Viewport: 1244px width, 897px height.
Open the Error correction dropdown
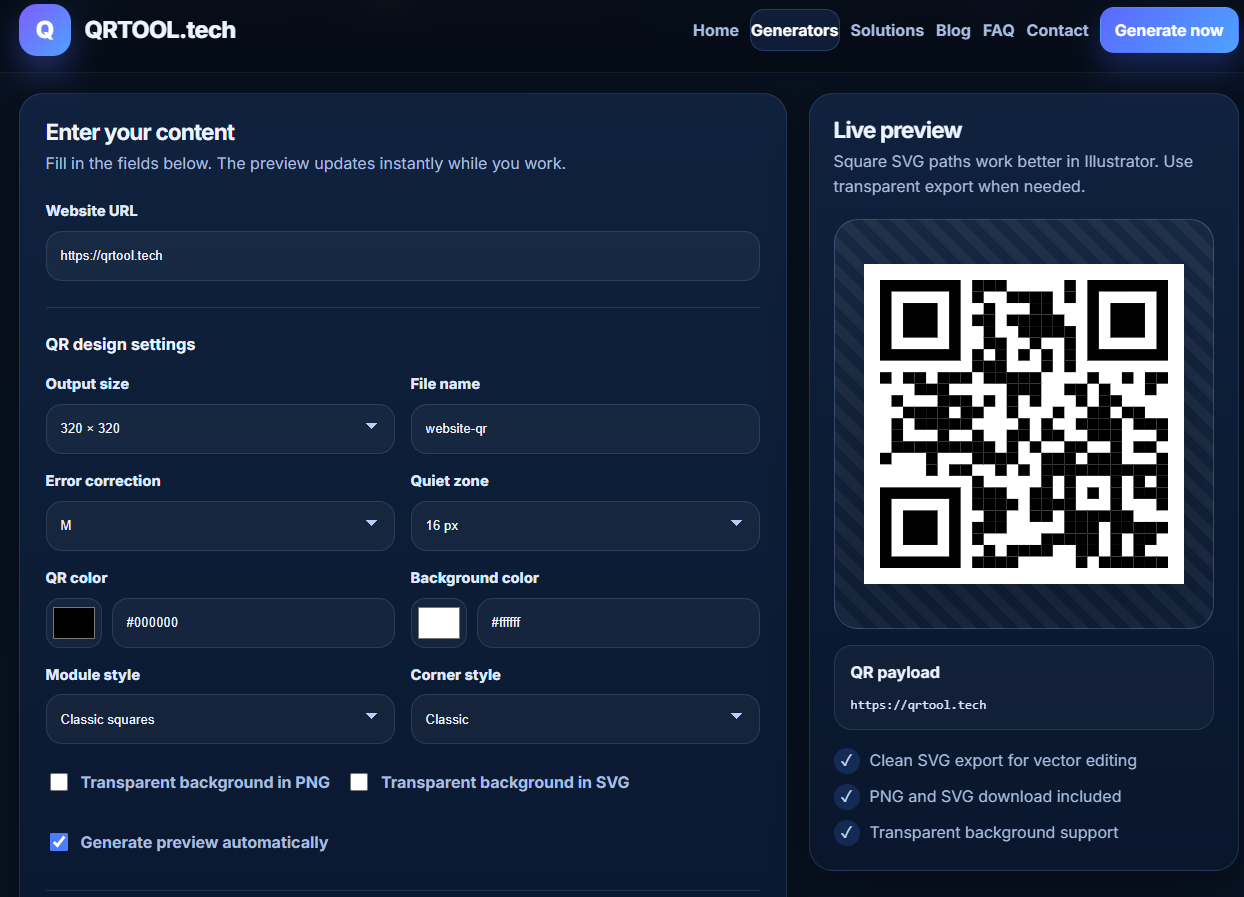(x=220, y=525)
